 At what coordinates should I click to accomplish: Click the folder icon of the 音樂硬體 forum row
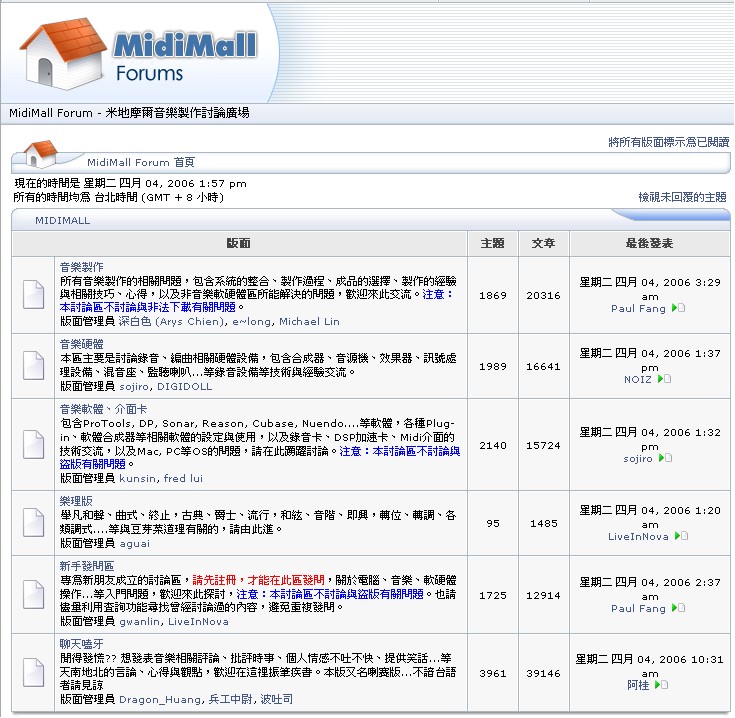(x=33, y=365)
